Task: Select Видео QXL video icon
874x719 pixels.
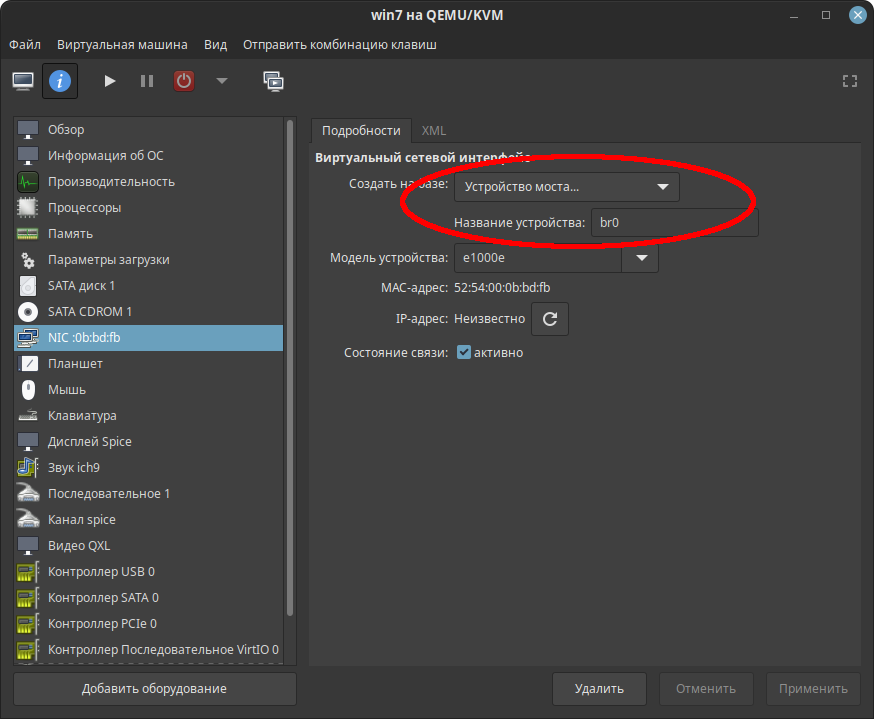Action: (28, 546)
